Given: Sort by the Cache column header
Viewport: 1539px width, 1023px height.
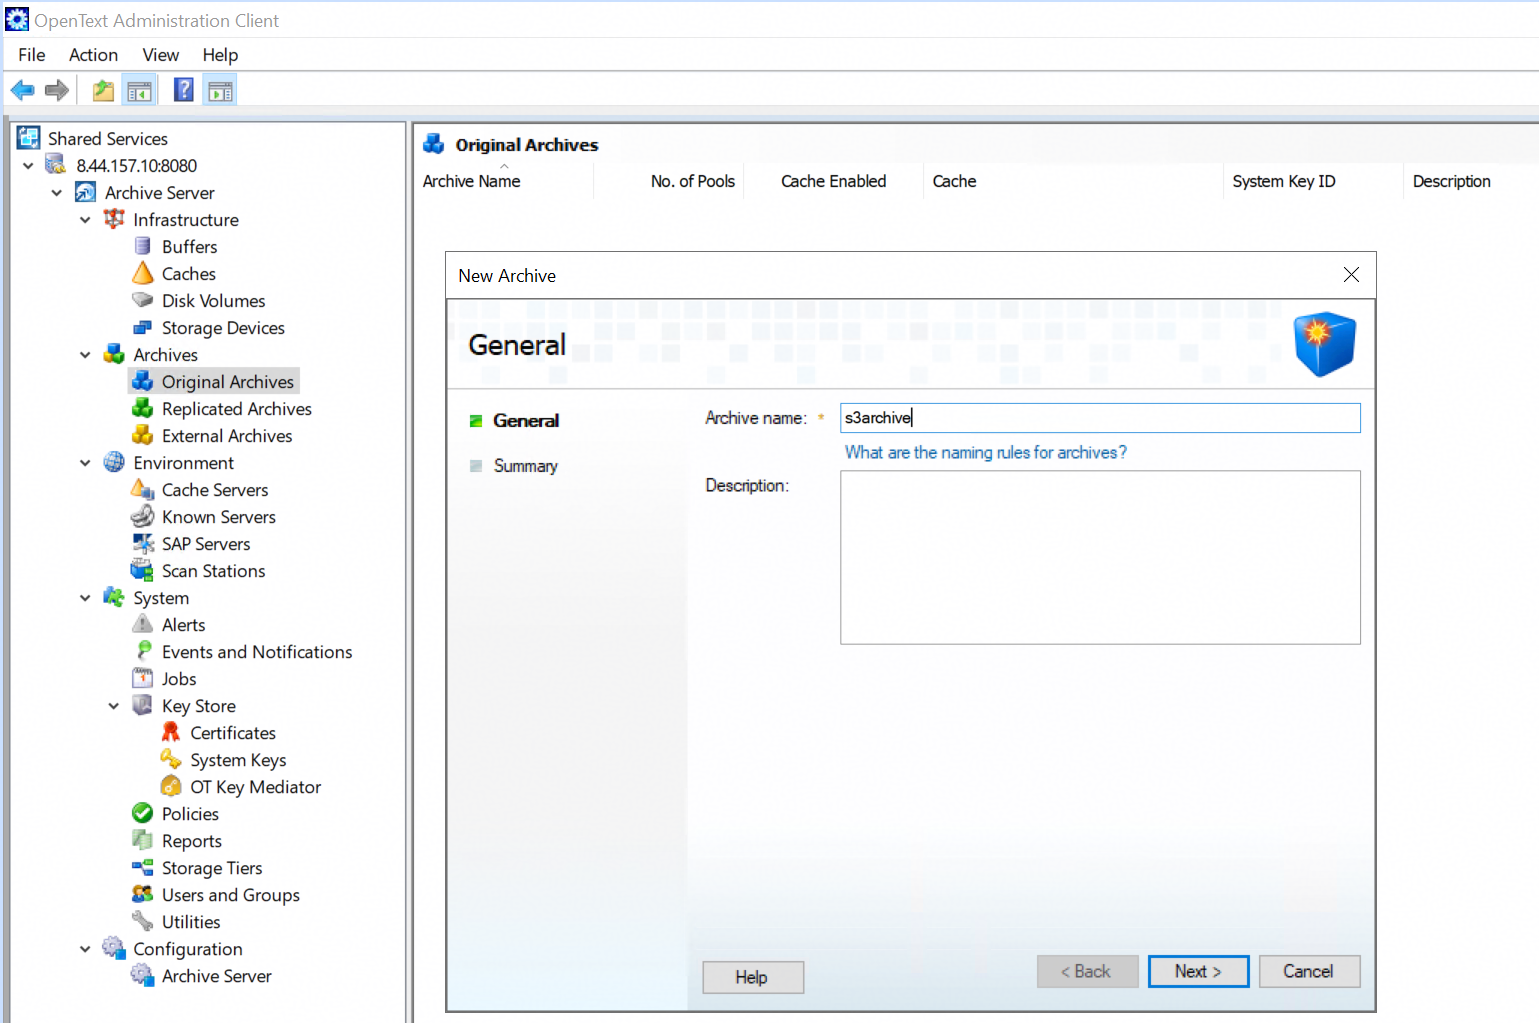Looking at the screenshot, I should (x=1074, y=181).
